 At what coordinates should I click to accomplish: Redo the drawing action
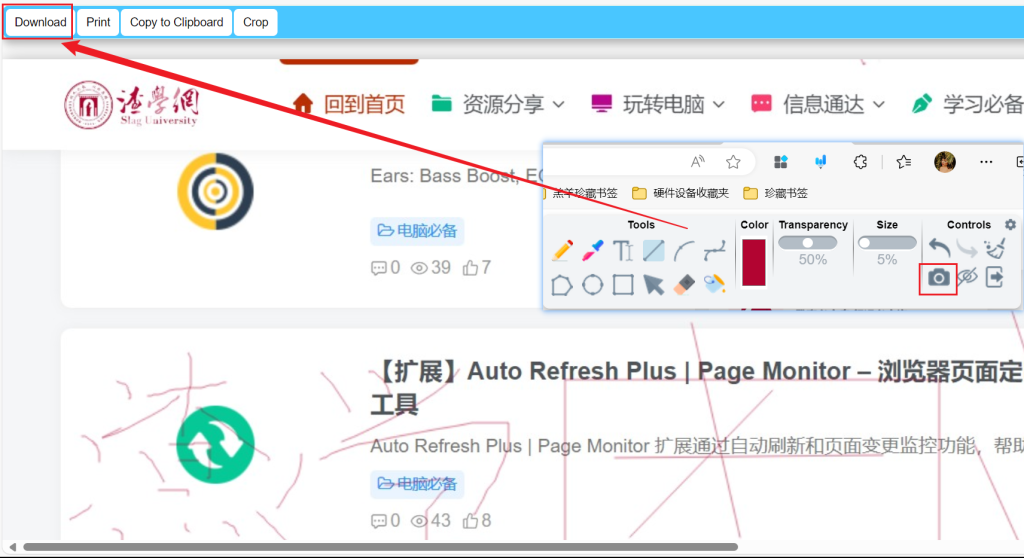click(967, 248)
